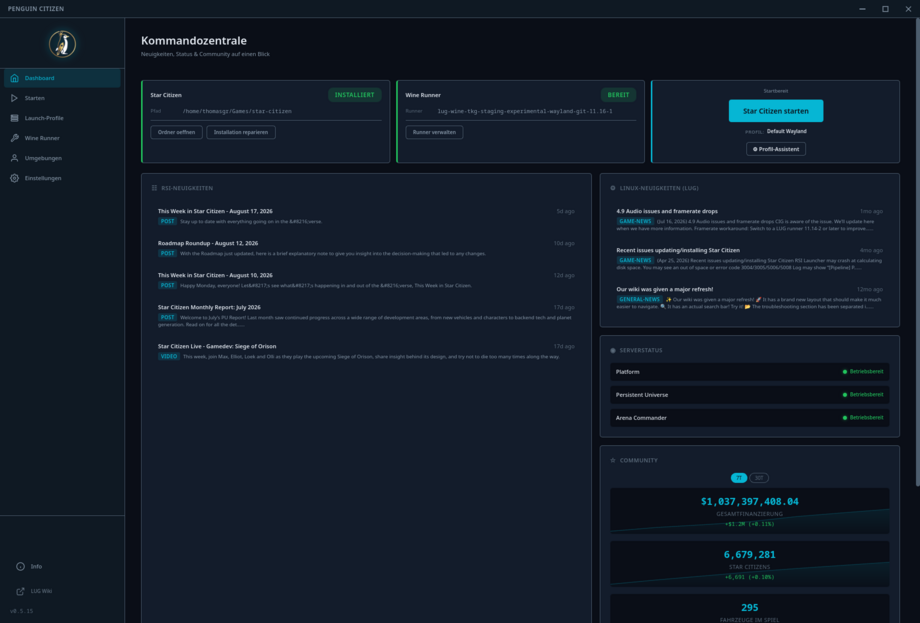This screenshot has height=623, width=920.
Task: Click the Persistent Universe status row
Action: [749, 395]
